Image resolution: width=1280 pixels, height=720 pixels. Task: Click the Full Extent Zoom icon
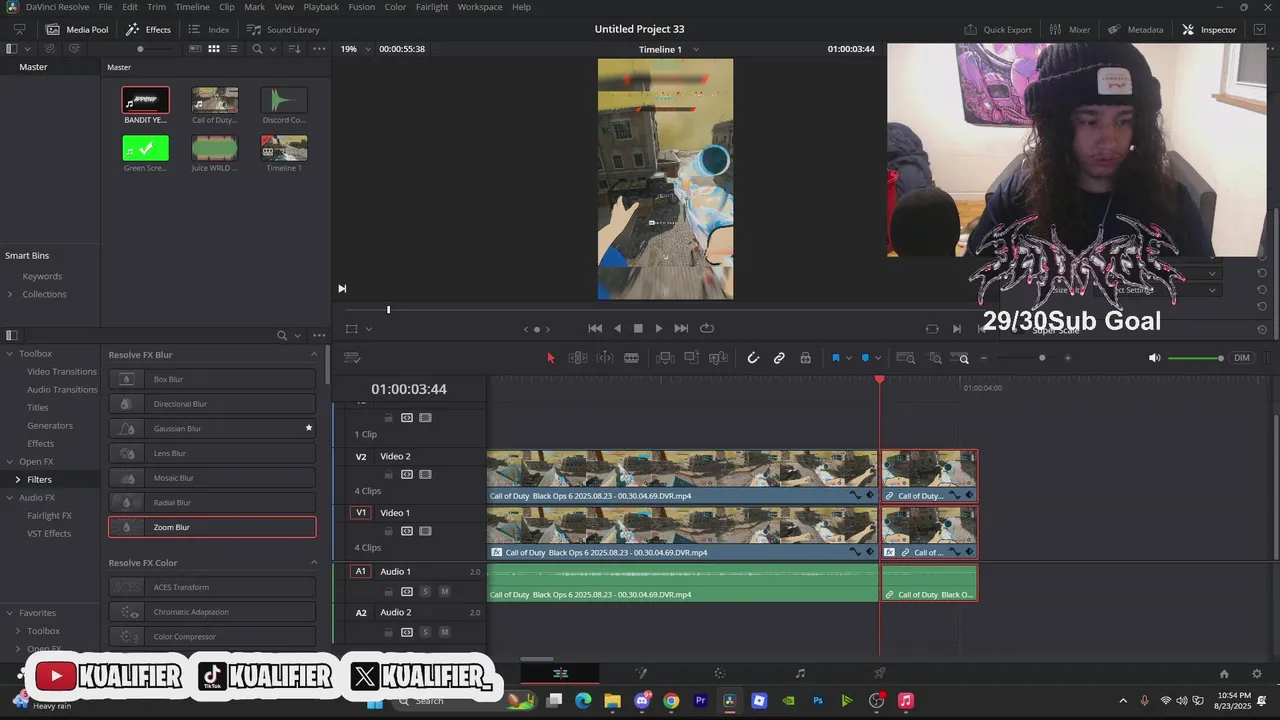[906, 358]
